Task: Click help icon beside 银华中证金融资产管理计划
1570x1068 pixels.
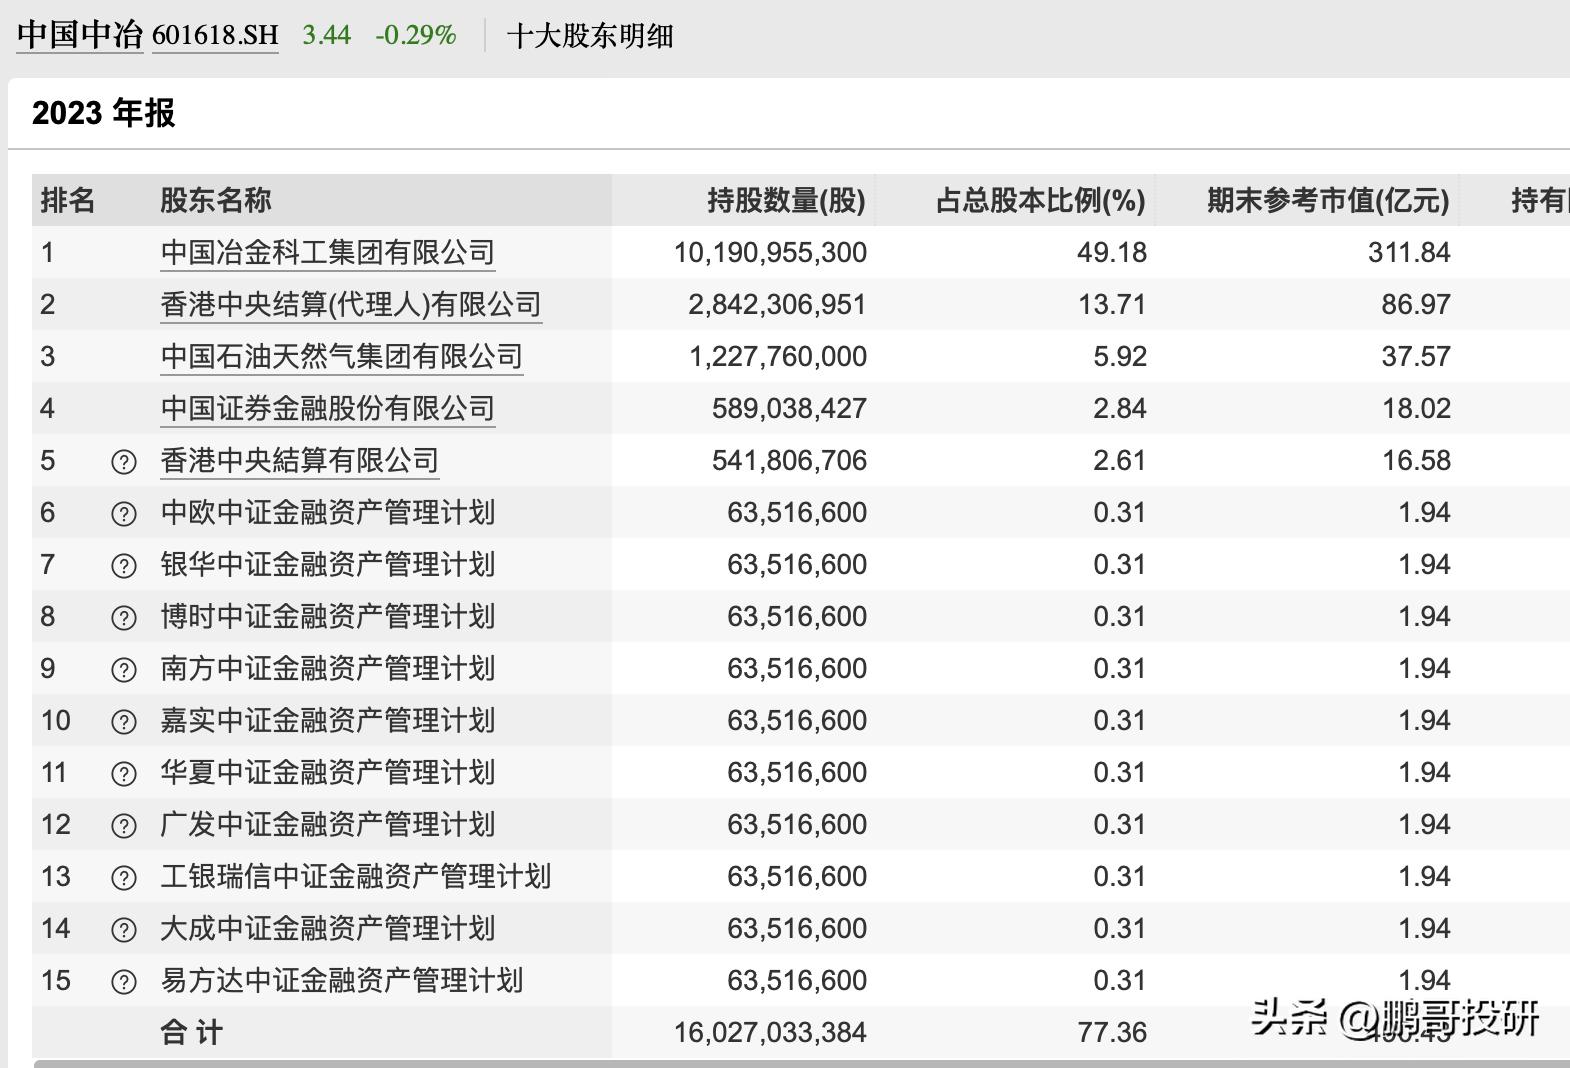Action: [x=123, y=566]
